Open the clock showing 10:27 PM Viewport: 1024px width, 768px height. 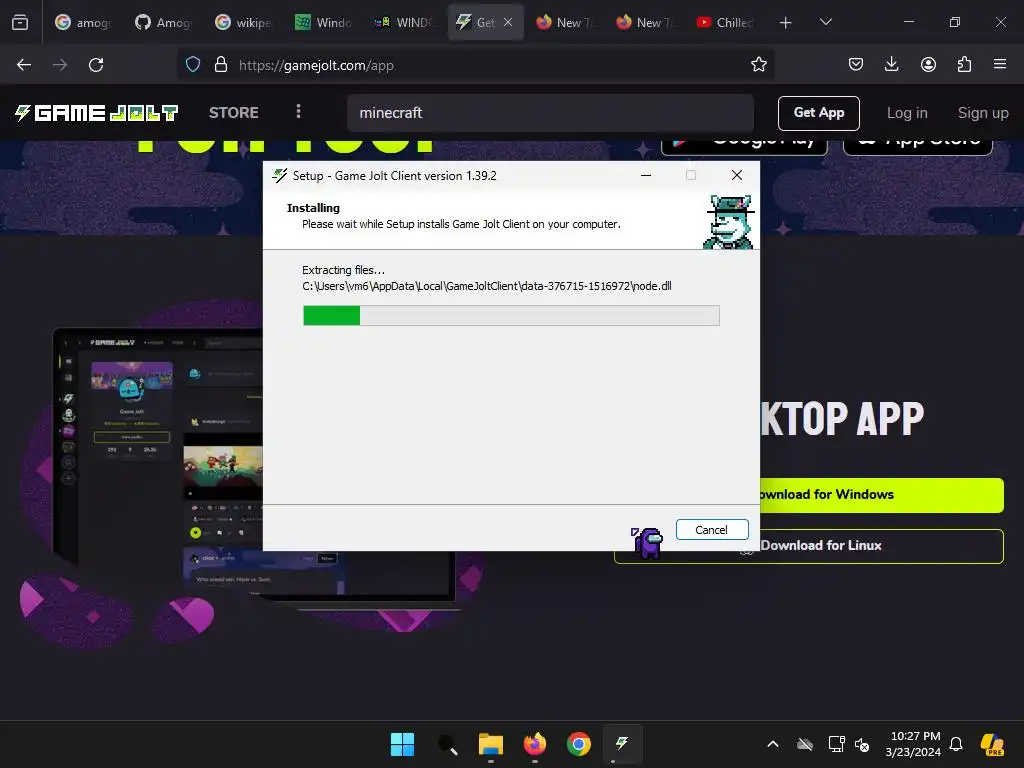pos(914,744)
